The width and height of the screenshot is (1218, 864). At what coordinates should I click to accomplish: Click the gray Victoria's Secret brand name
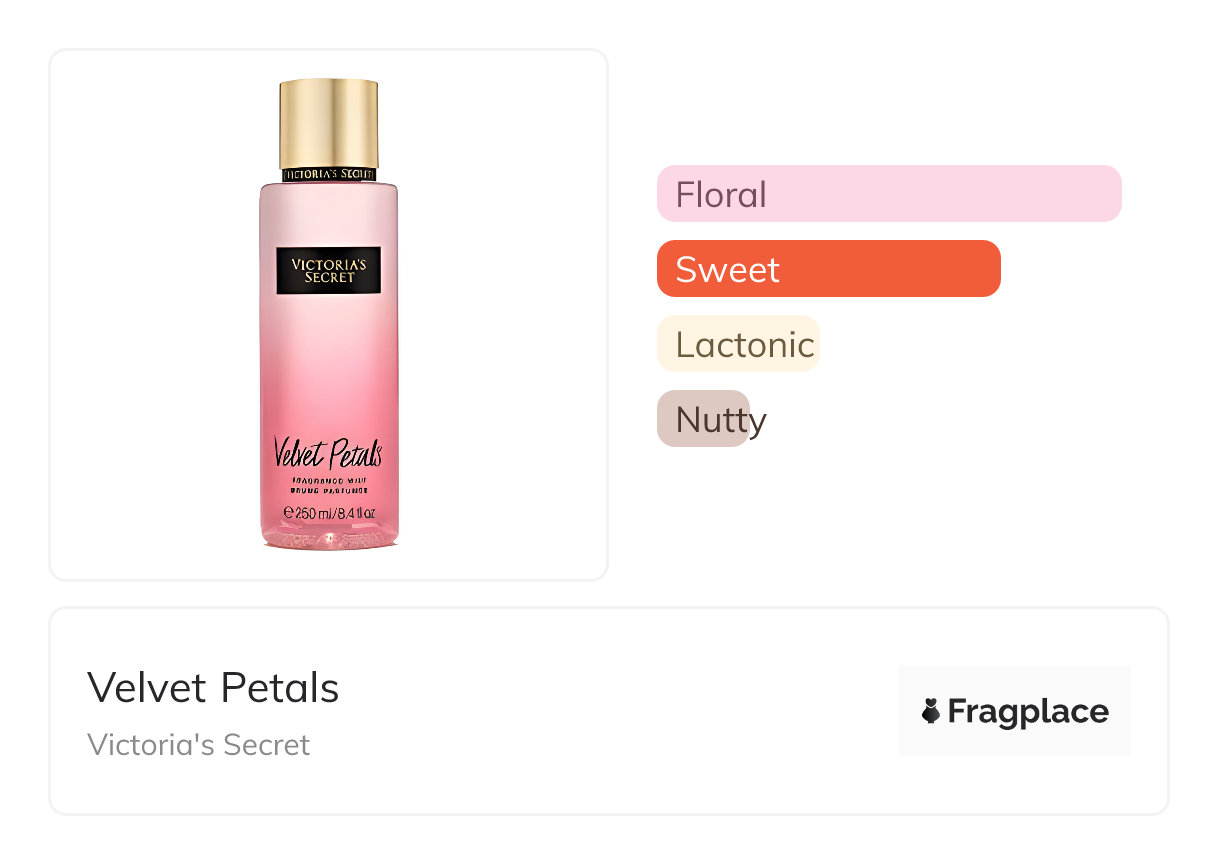click(x=198, y=745)
